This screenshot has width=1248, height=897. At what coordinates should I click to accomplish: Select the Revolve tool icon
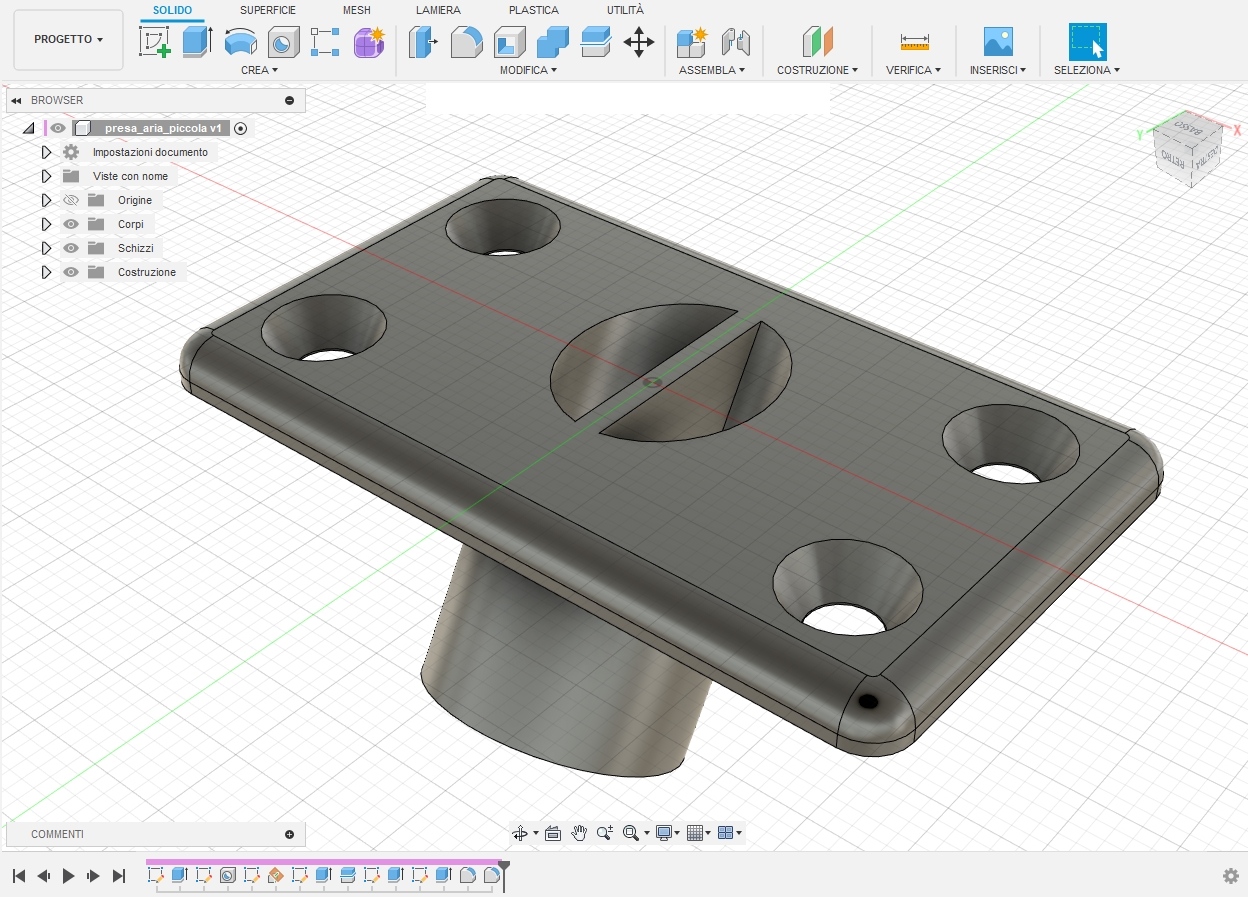coord(240,42)
